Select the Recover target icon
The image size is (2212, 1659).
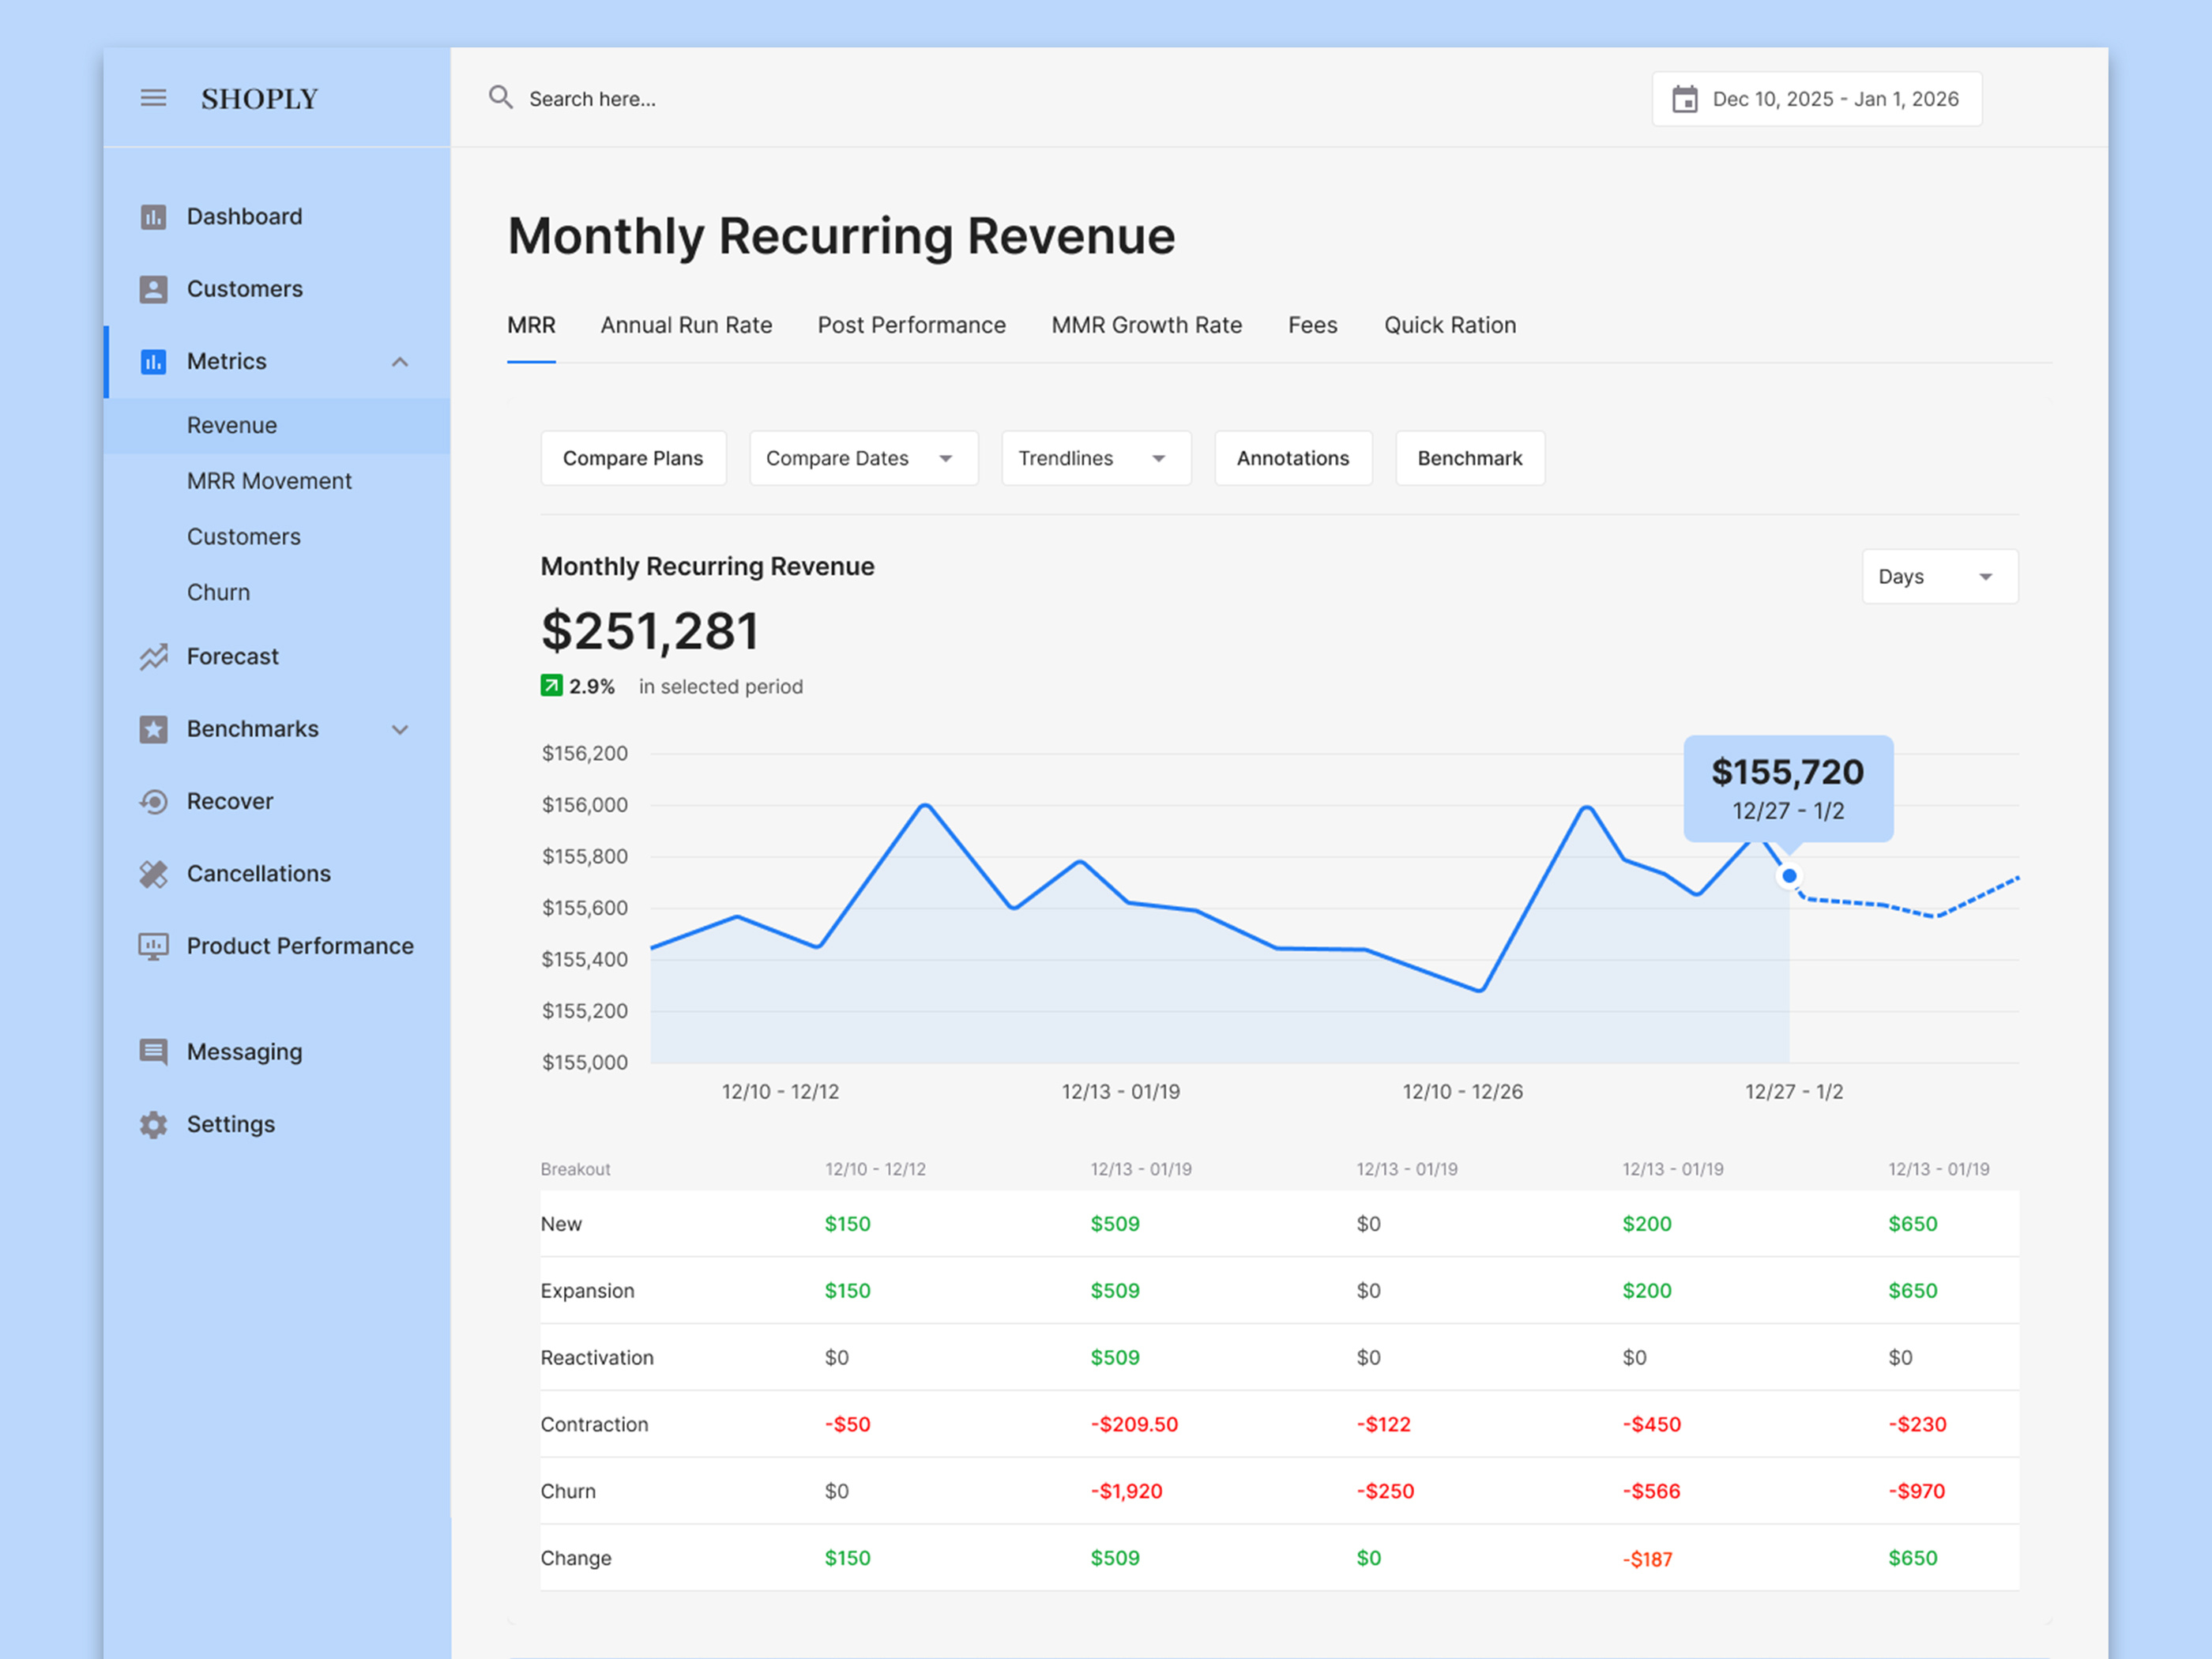[x=153, y=801]
